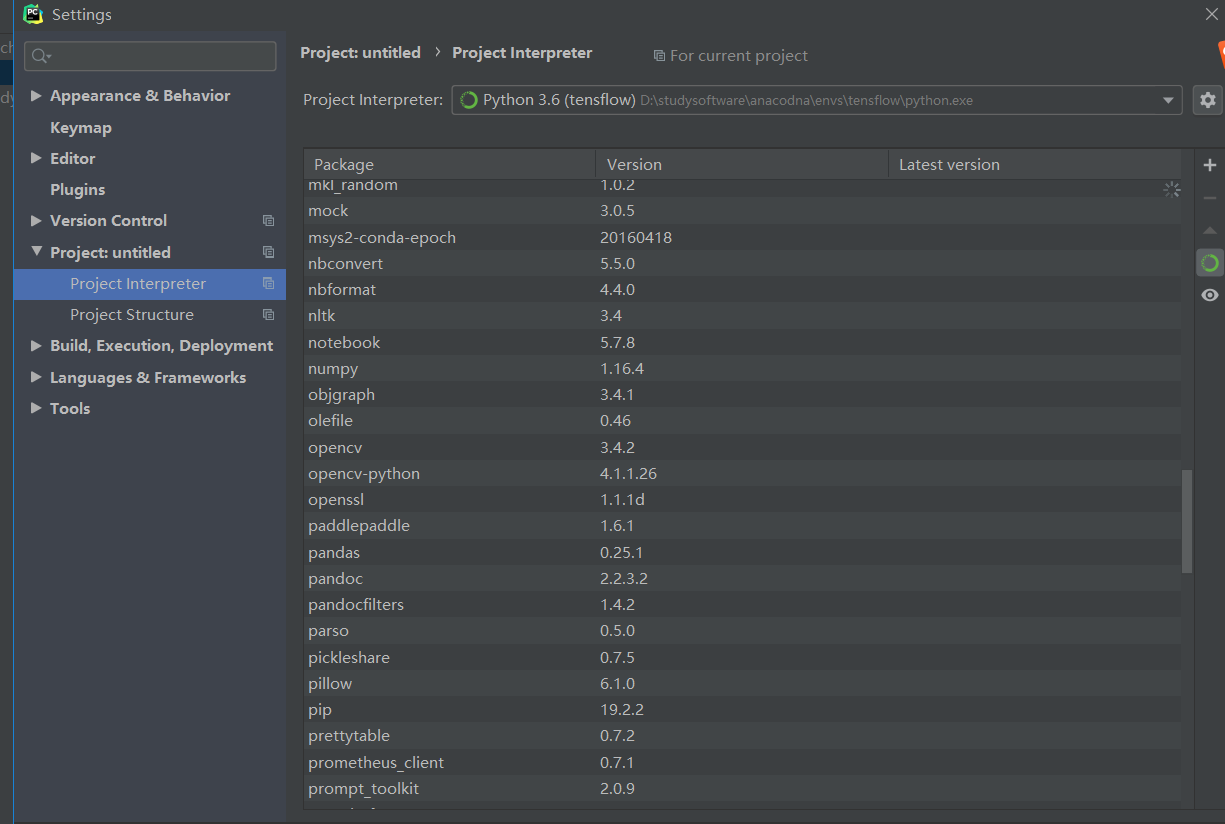Open Plugins settings
1225x824 pixels.
tap(78, 190)
